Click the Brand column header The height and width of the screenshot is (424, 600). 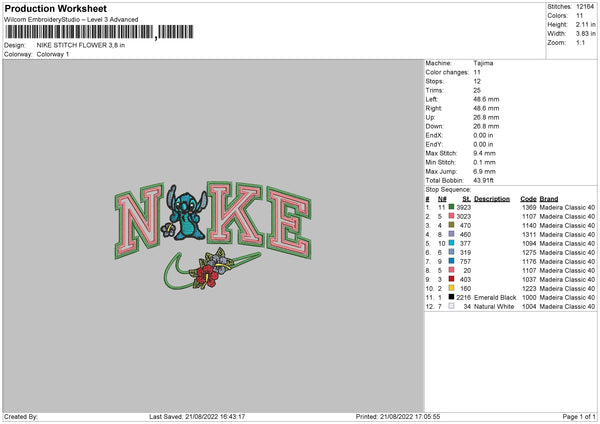click(x=549, y=199)
